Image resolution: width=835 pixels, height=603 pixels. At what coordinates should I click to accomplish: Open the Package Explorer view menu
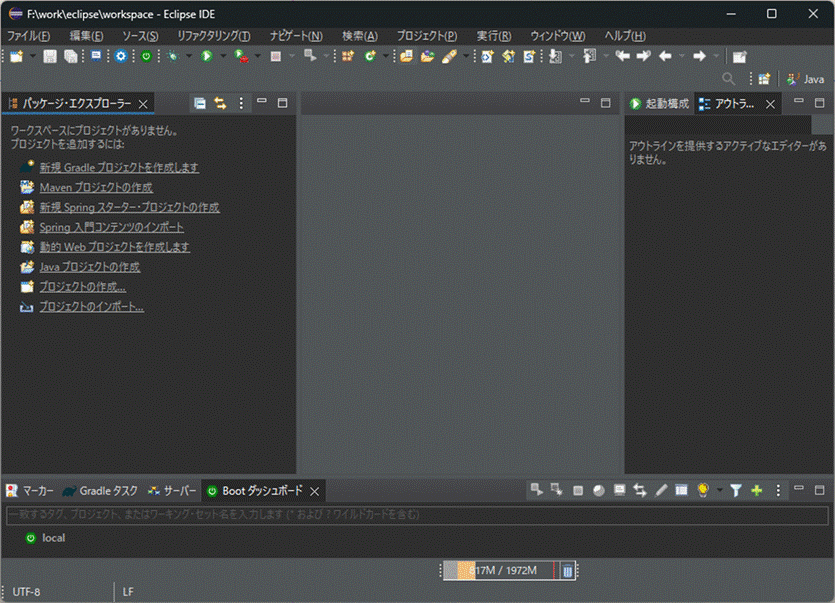241,103
